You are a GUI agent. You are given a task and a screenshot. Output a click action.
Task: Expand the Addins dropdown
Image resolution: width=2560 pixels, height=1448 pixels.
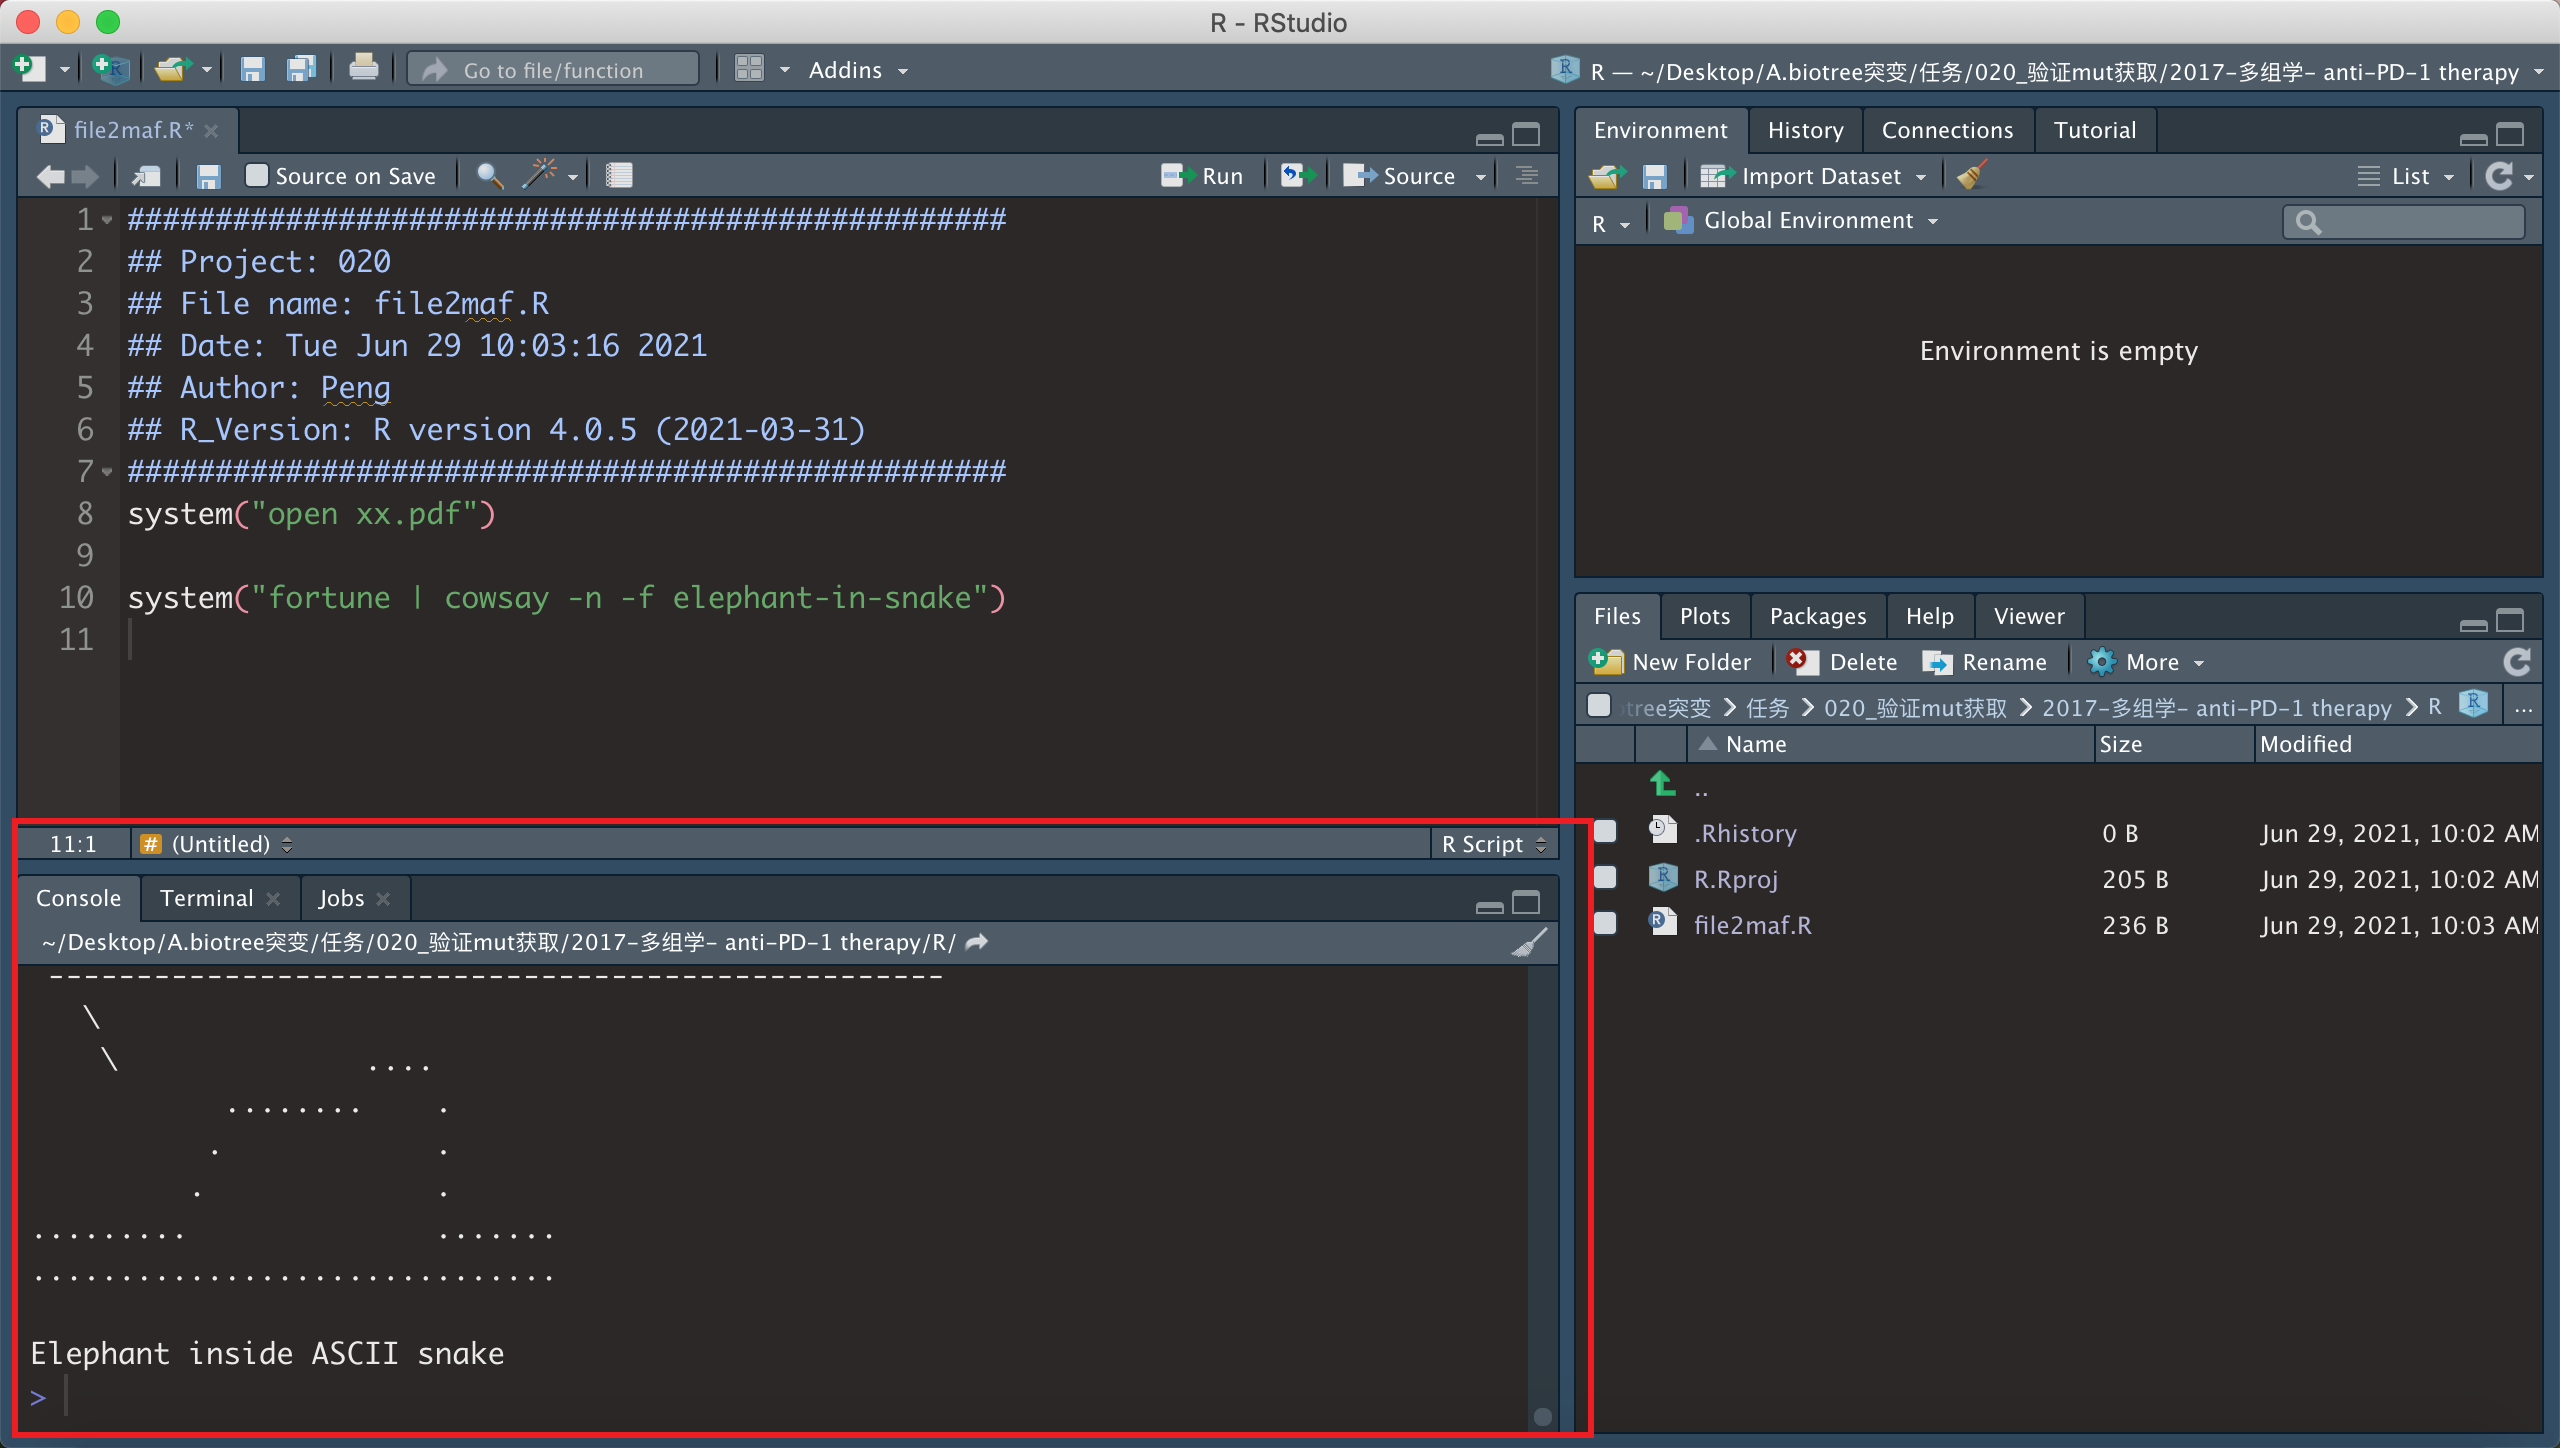(x=859, y=70)
